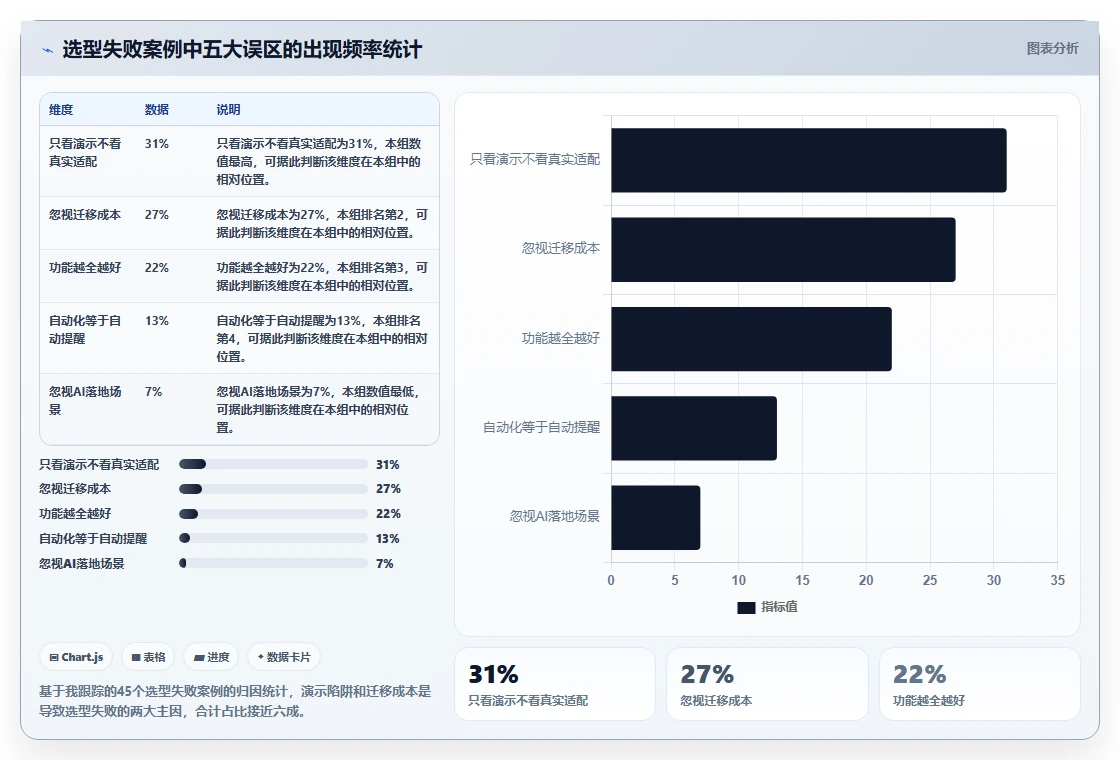Click the description mentioning 本组排名第2
The width and height of the screenshot is (1120, 760).
point(322,224)
